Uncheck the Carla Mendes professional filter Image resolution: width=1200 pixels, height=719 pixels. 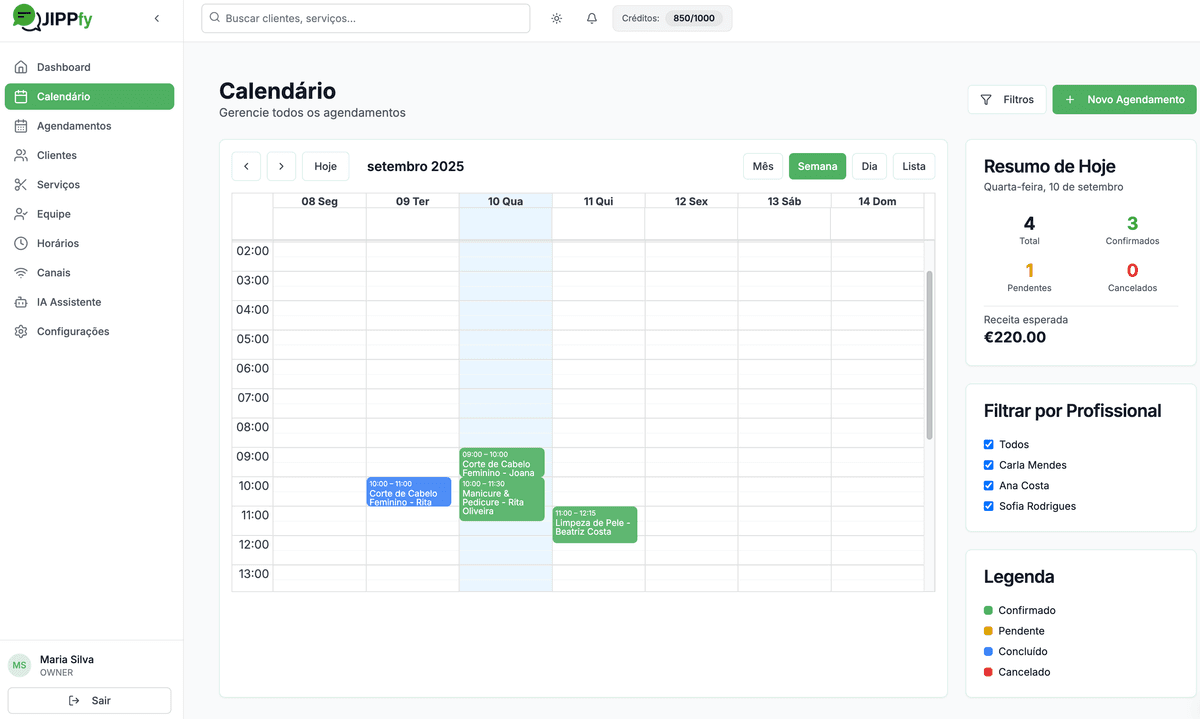pos(989,465)
